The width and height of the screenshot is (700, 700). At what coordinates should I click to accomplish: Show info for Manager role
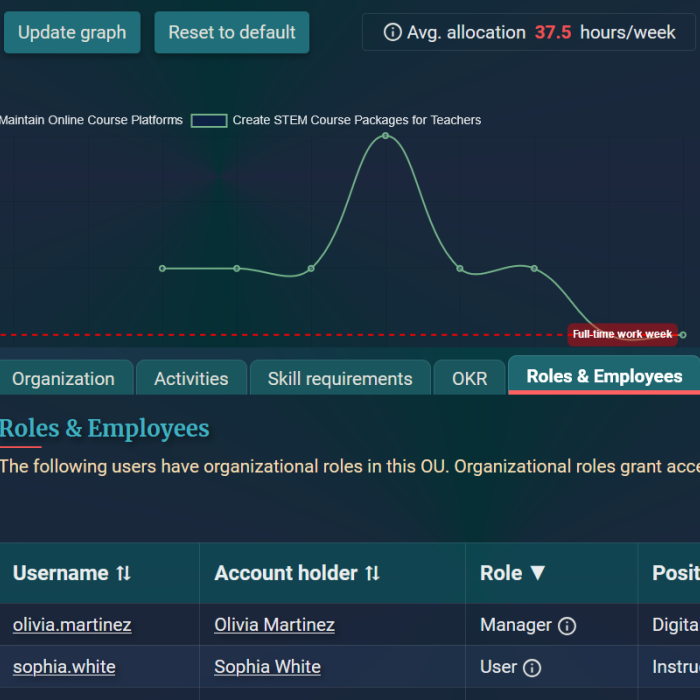coord(567,626)
